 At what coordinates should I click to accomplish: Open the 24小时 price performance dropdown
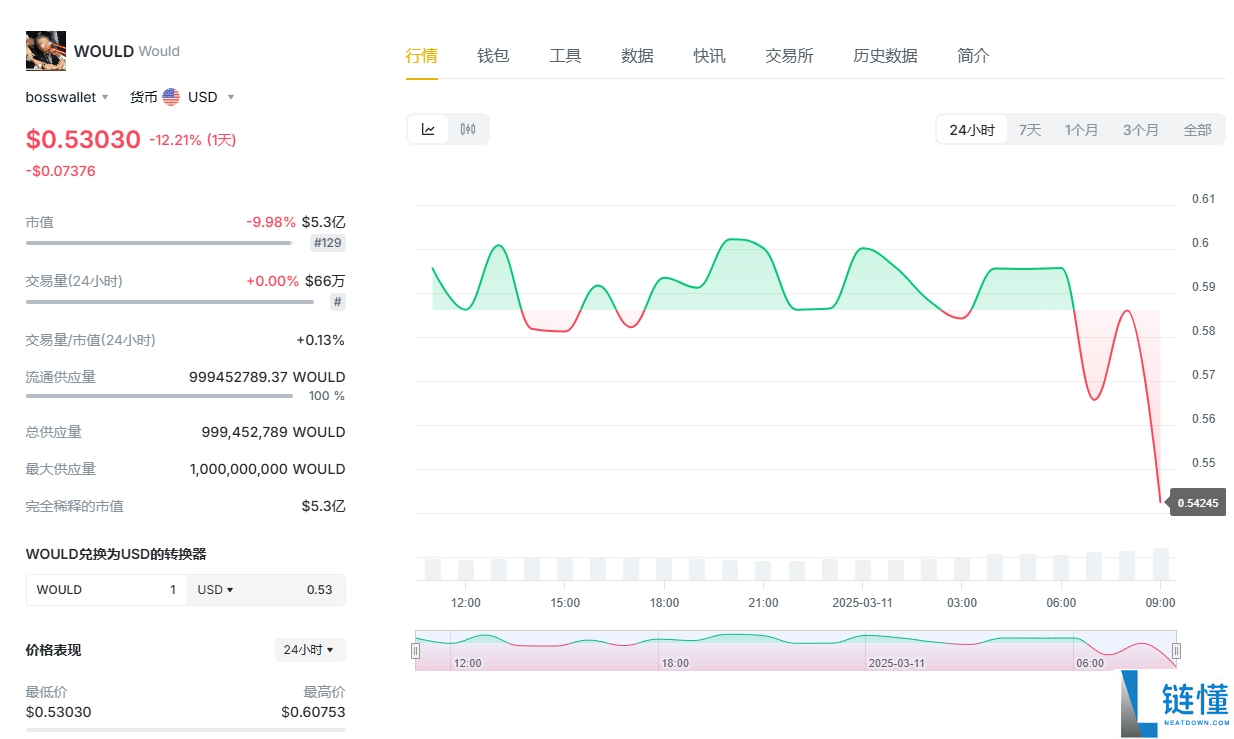pyautogui.click(x=310, y=650)
